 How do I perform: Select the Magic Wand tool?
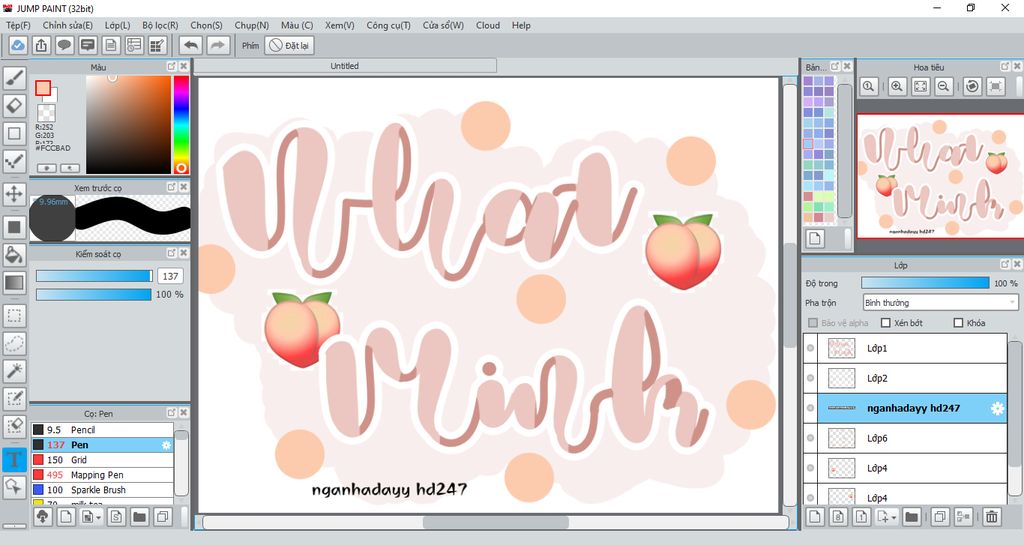pyautogui.click(x=14, y=371)
